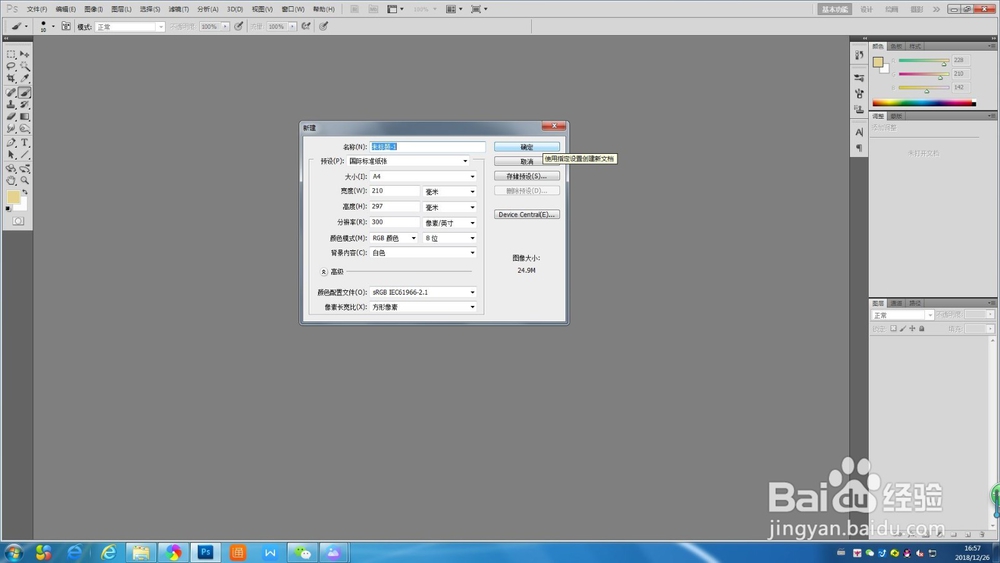Open the height unit dropdown
The image size is (1000, 563).
[450, 207]
